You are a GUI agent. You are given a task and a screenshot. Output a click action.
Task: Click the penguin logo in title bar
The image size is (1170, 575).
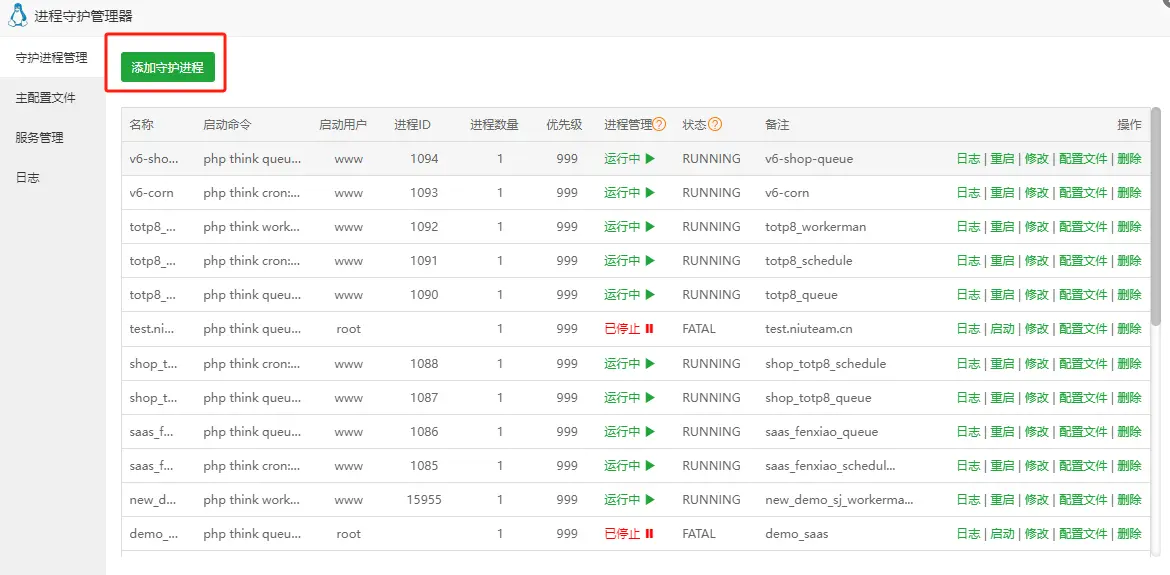click(x=17, y=16)
